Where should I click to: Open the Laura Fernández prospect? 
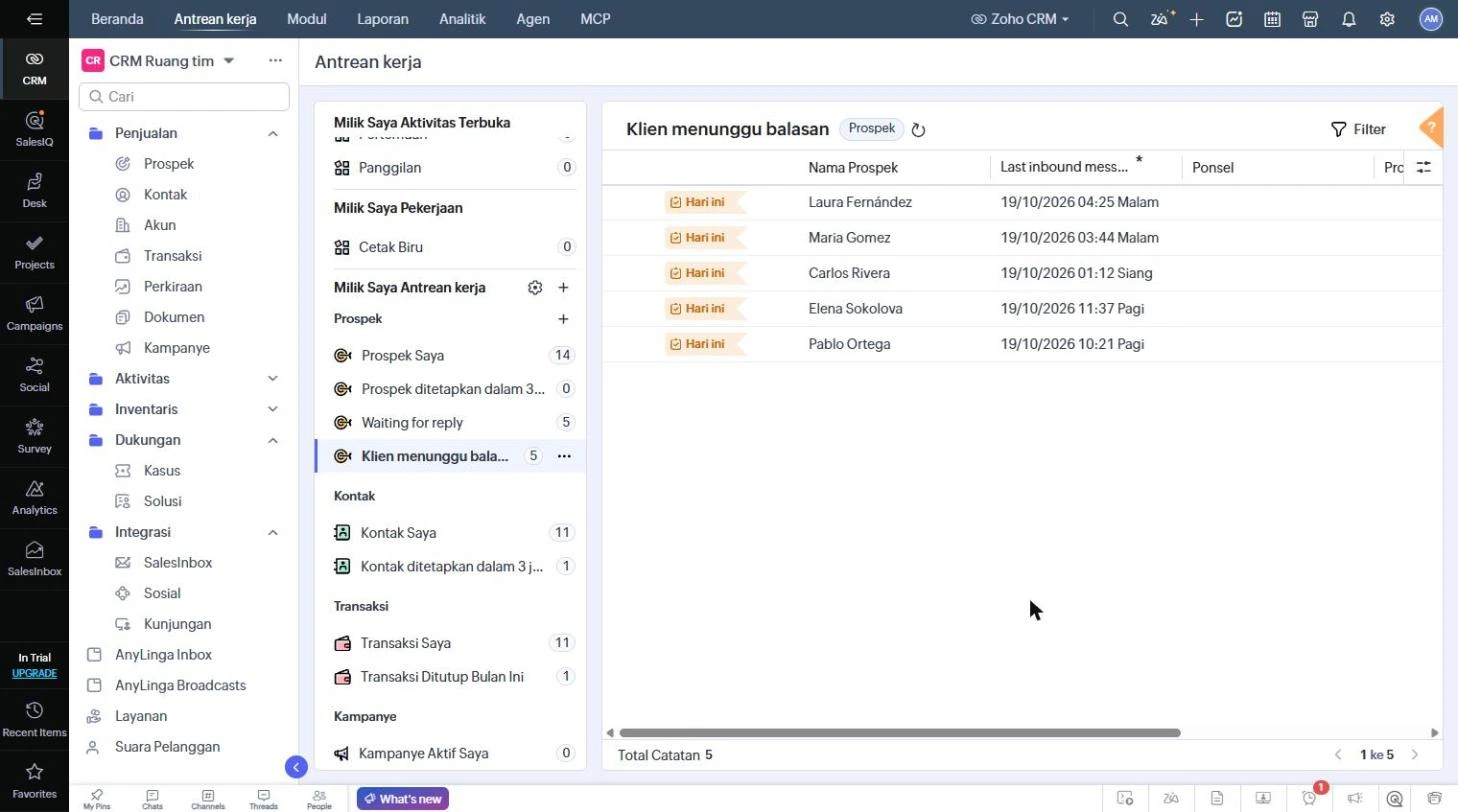point(860,202)
